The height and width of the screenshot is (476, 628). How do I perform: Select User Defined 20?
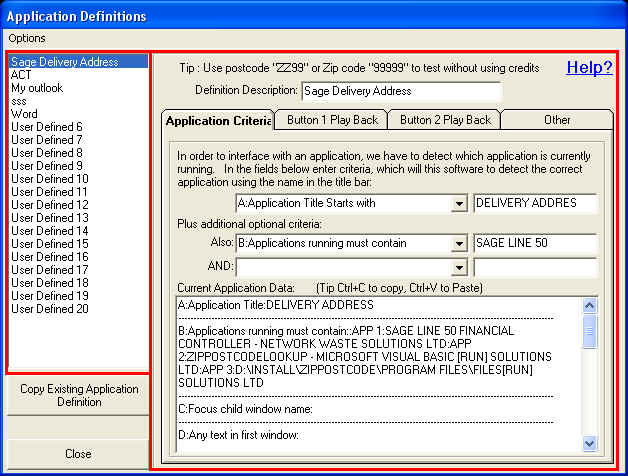coord(78,309)
